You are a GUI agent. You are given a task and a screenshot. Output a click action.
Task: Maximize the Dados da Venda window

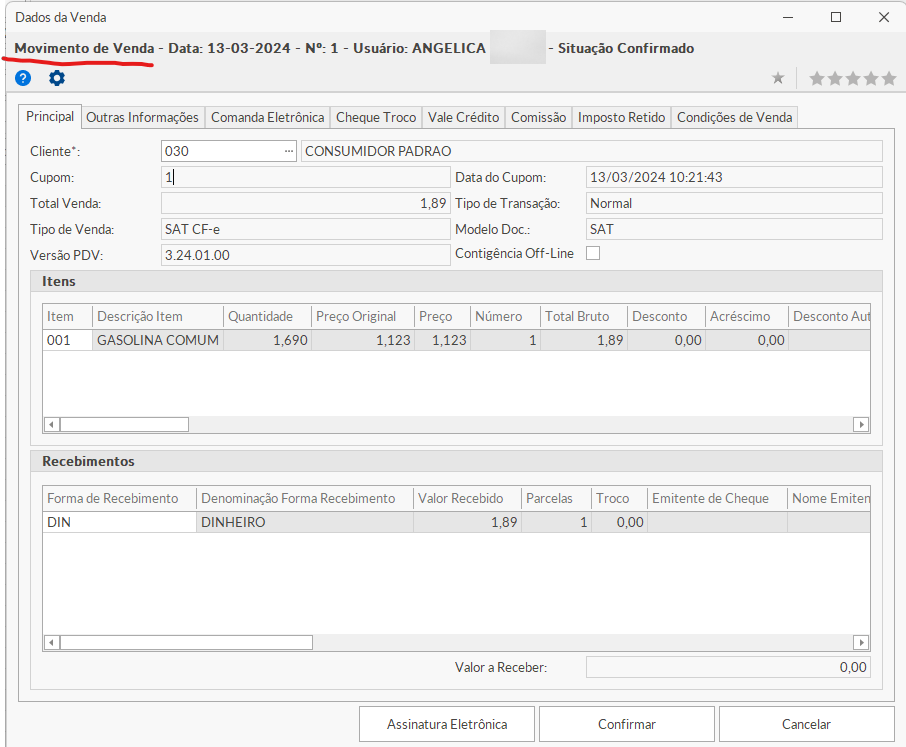836,17
